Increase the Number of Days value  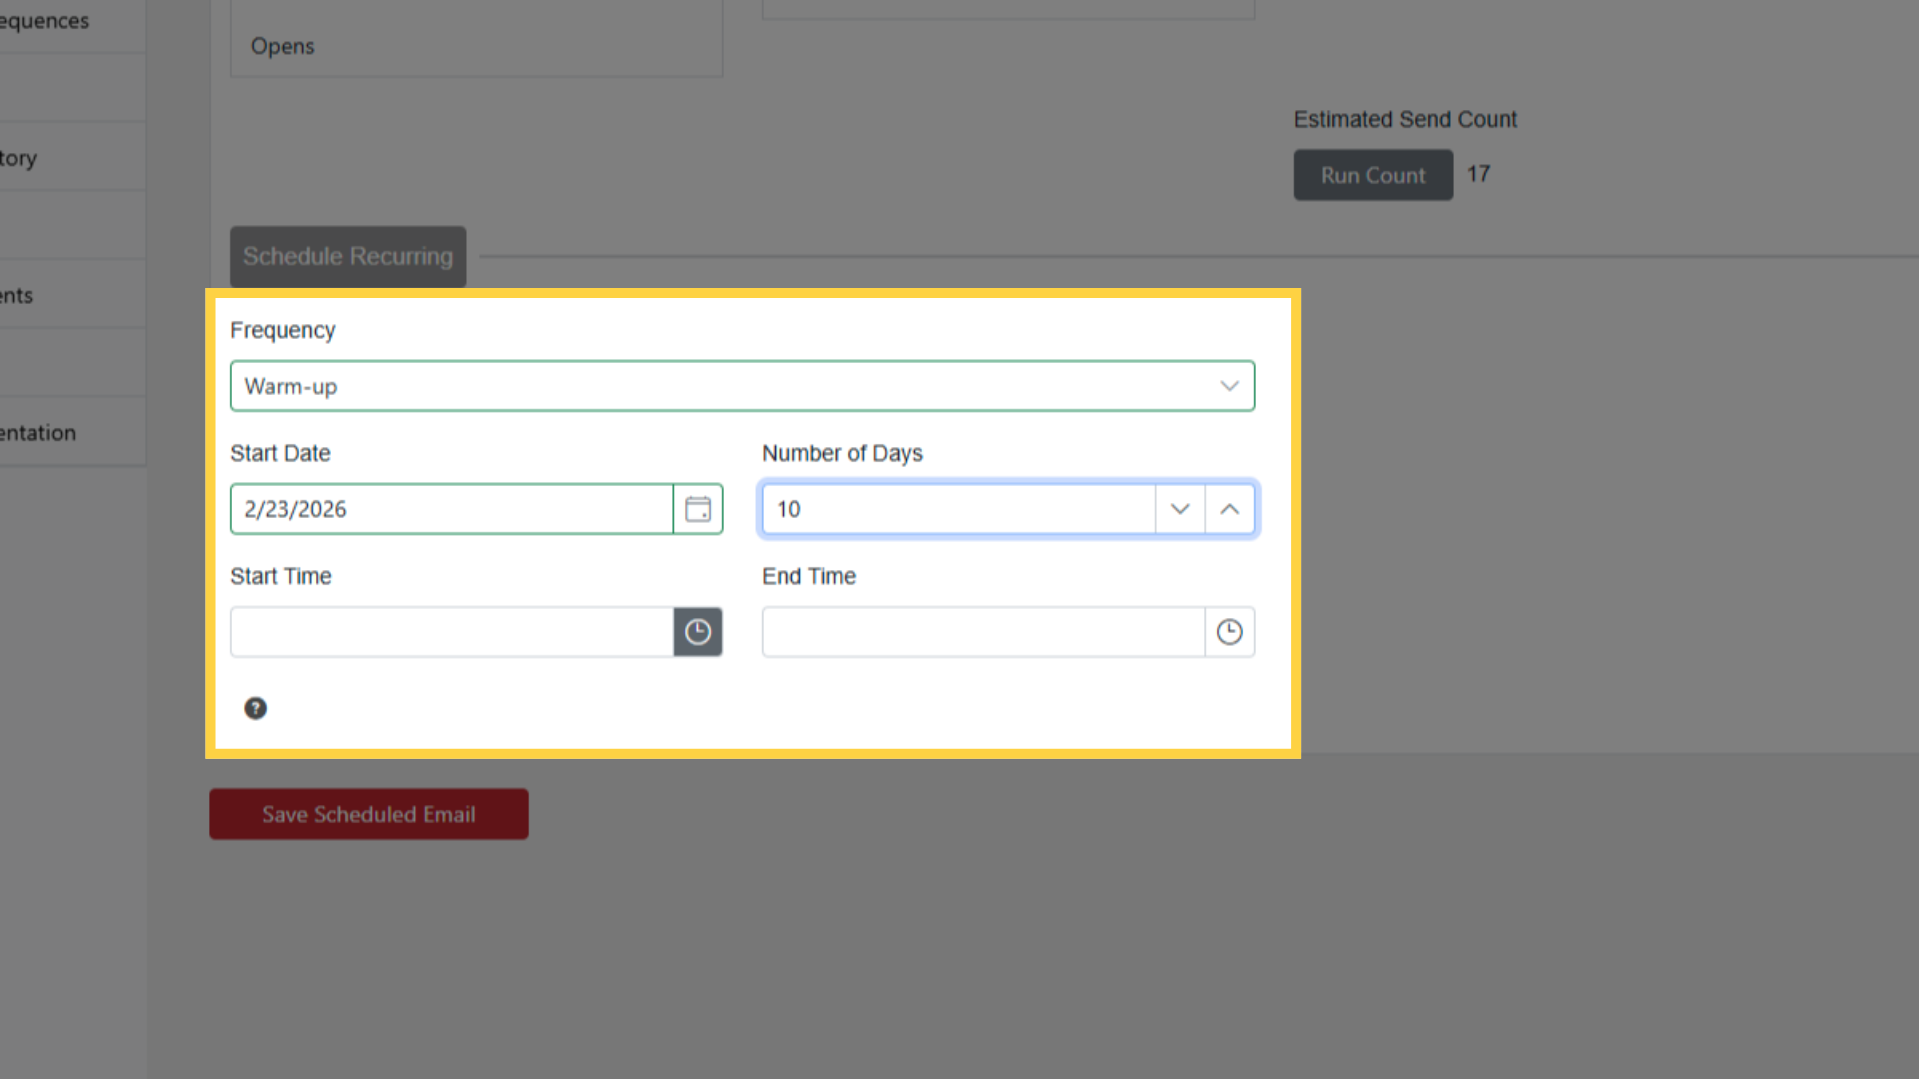1230,509
